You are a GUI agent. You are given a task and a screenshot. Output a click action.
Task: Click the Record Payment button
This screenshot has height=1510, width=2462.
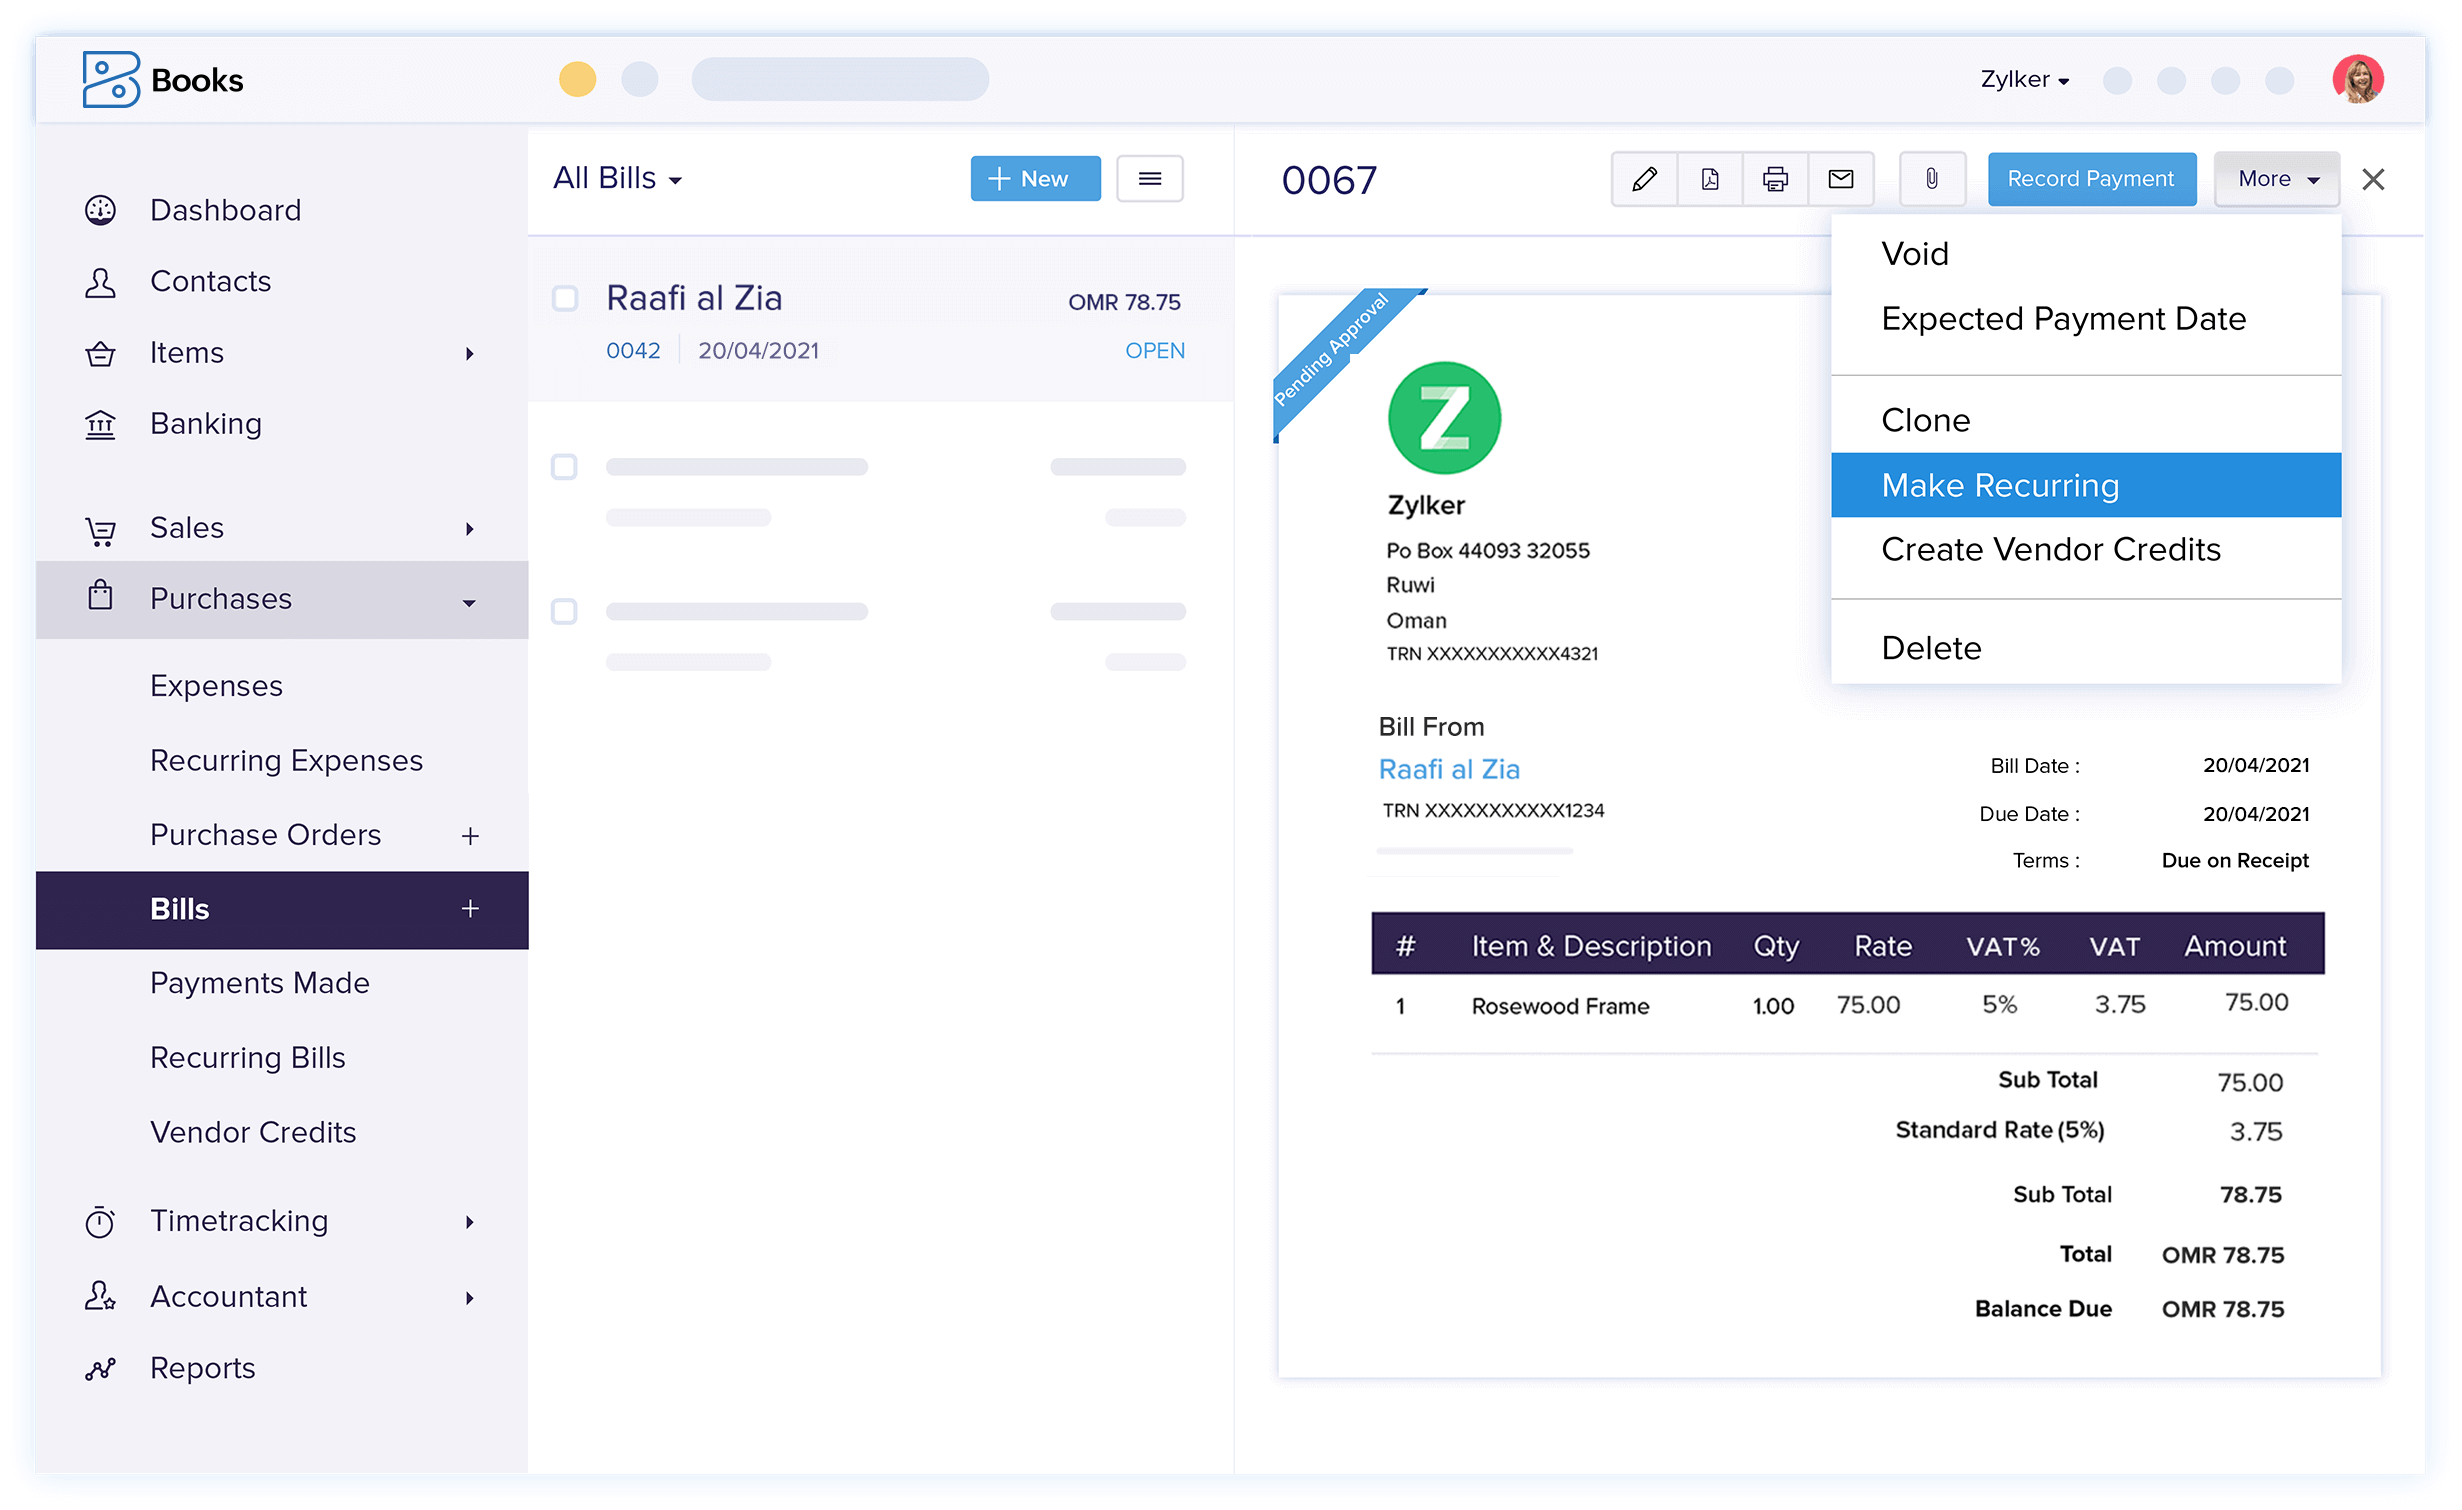click(x=2091, y=178)
